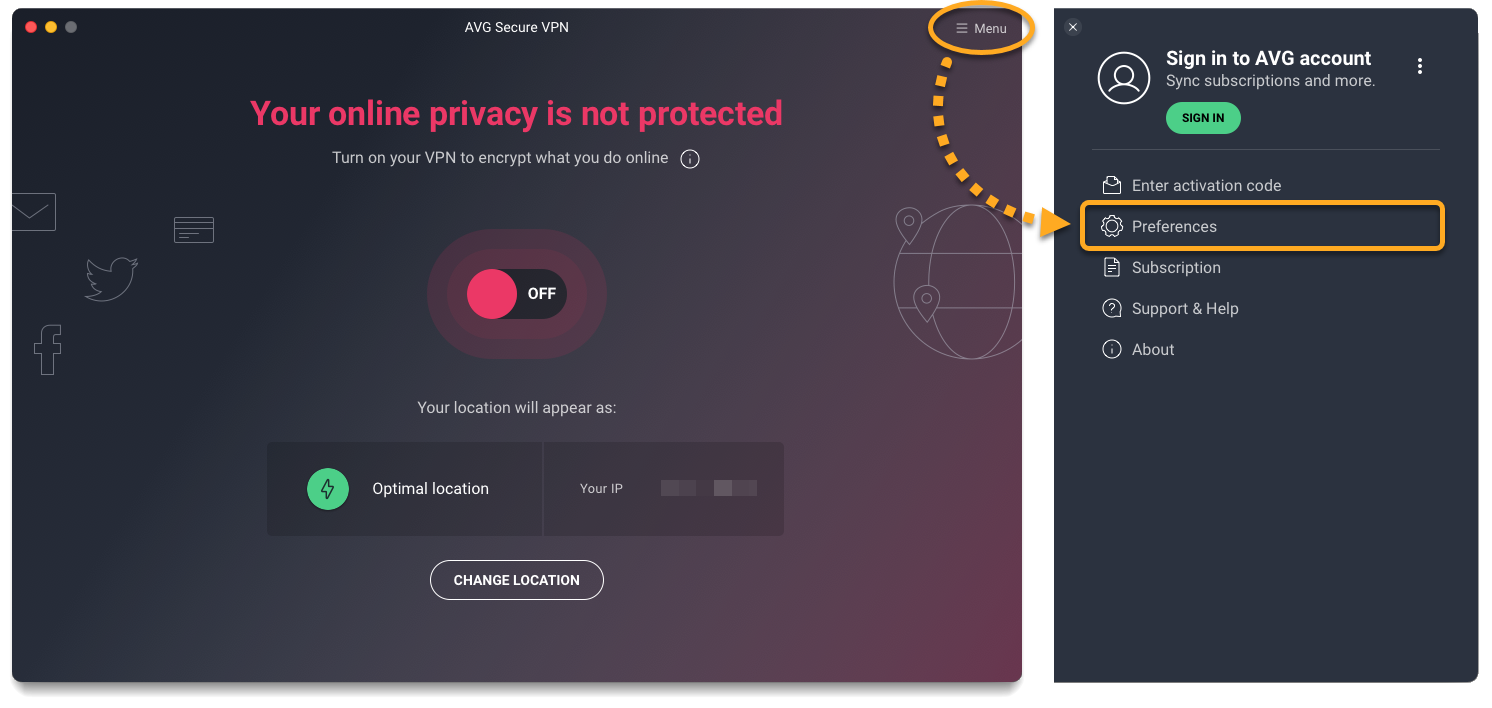Screen dimensions: 1492x708
Task: Open the Support & Help entry
Action: (x=1185, y=309)
